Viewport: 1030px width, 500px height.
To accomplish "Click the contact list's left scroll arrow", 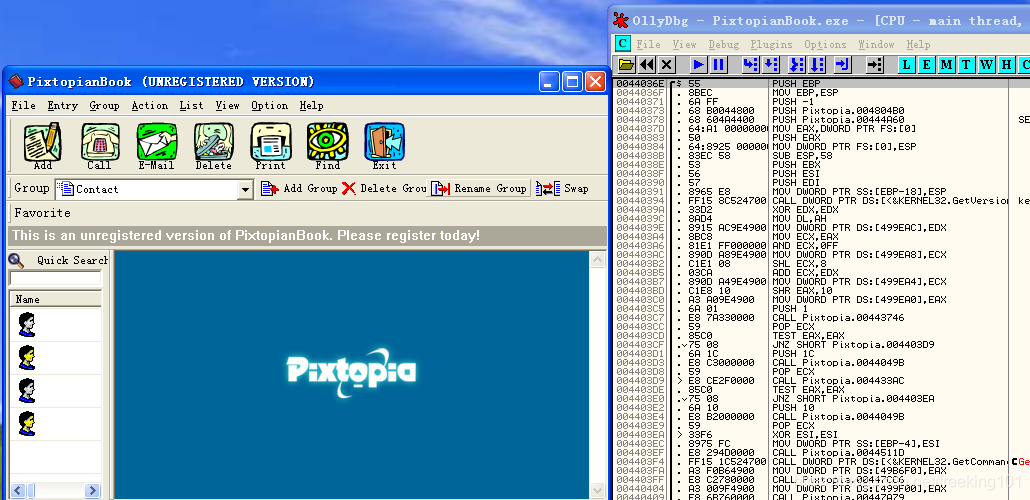I will [x=18, y=490].
